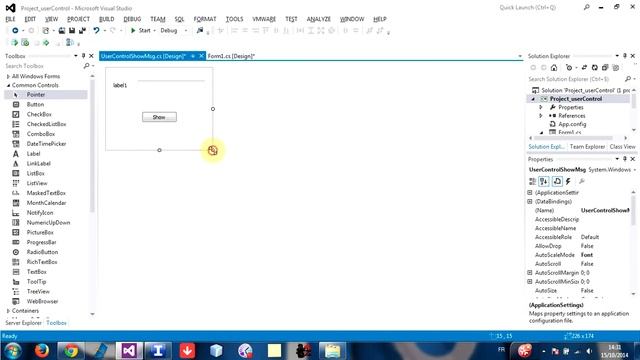Open the FILE menu

[10, 19]
